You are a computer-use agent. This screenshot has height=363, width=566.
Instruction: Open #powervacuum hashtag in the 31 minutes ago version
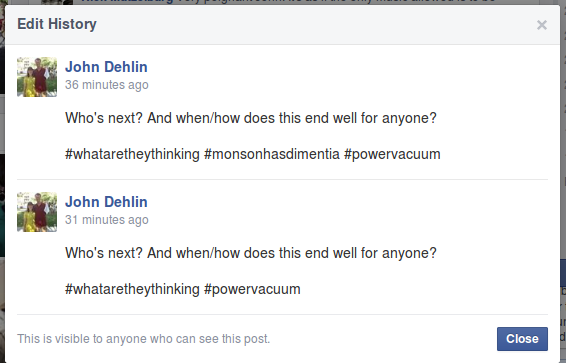point(252,289)
